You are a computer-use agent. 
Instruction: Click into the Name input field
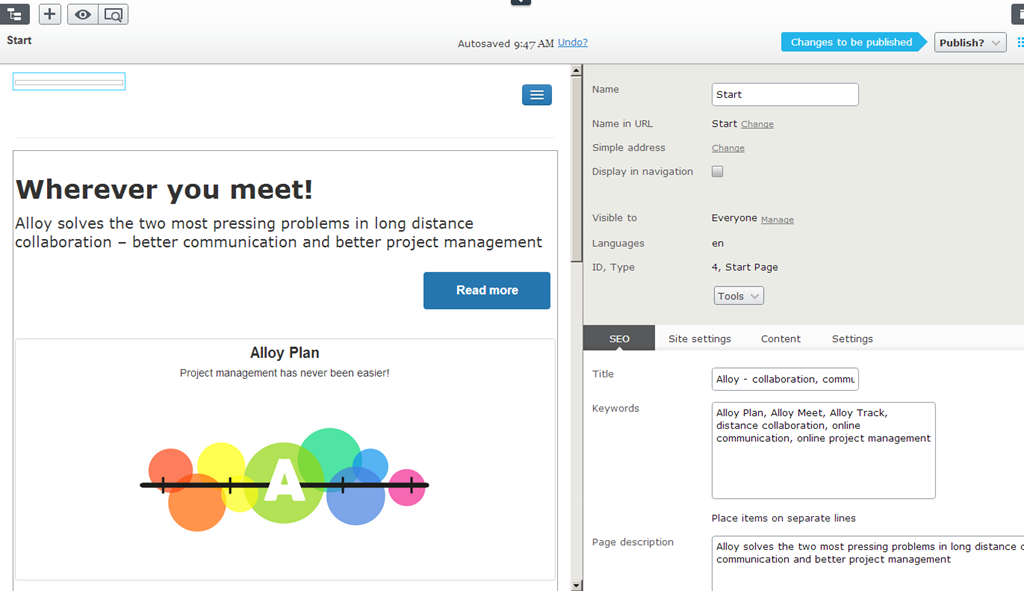(x=785, y=95)
